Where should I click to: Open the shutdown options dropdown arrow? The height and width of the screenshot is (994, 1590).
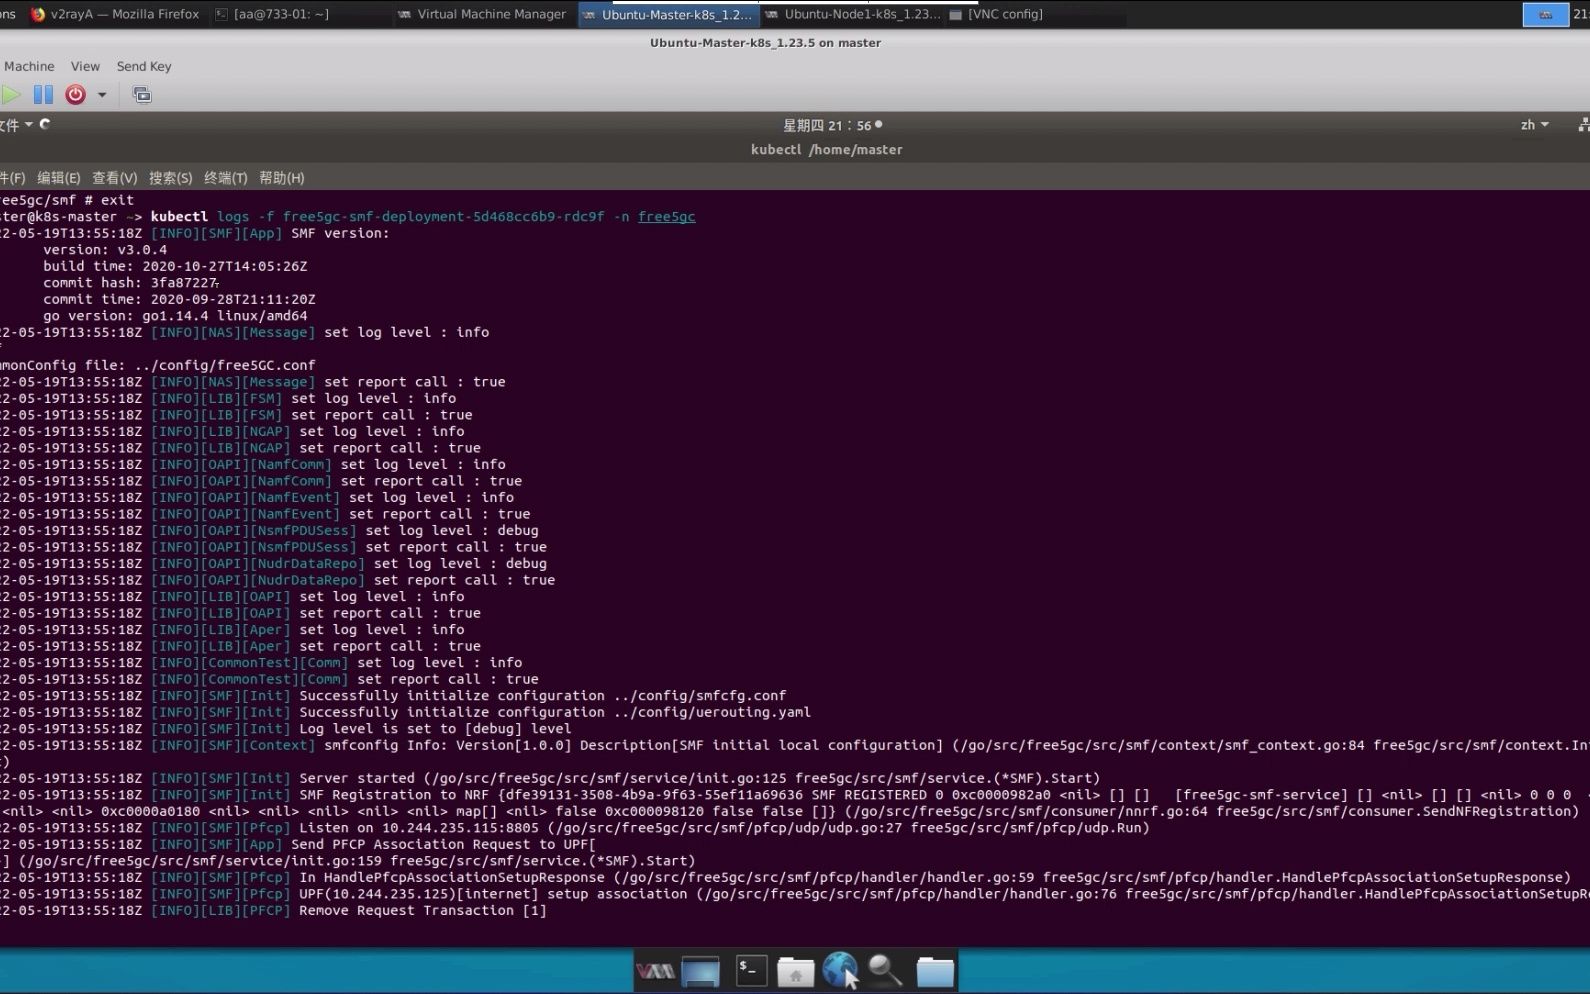point(102,95)
